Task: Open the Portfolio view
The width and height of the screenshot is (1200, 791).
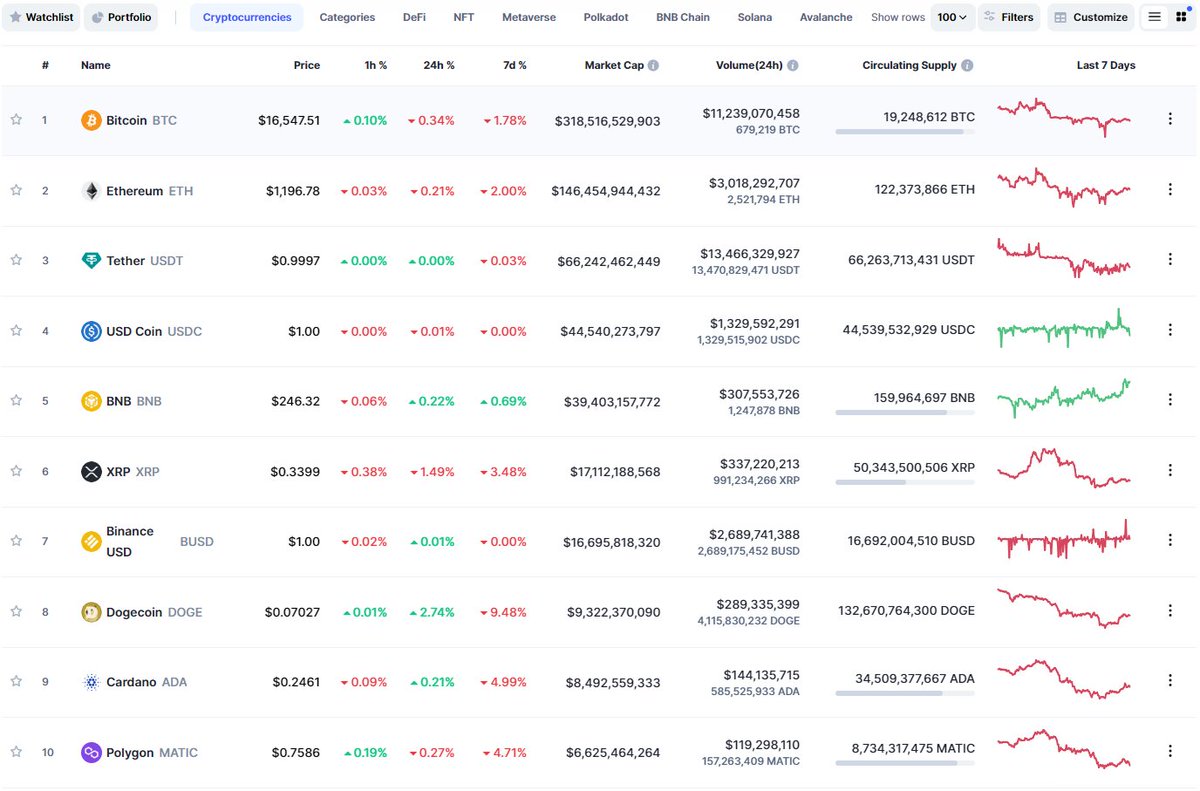Action: click(120, 16)
